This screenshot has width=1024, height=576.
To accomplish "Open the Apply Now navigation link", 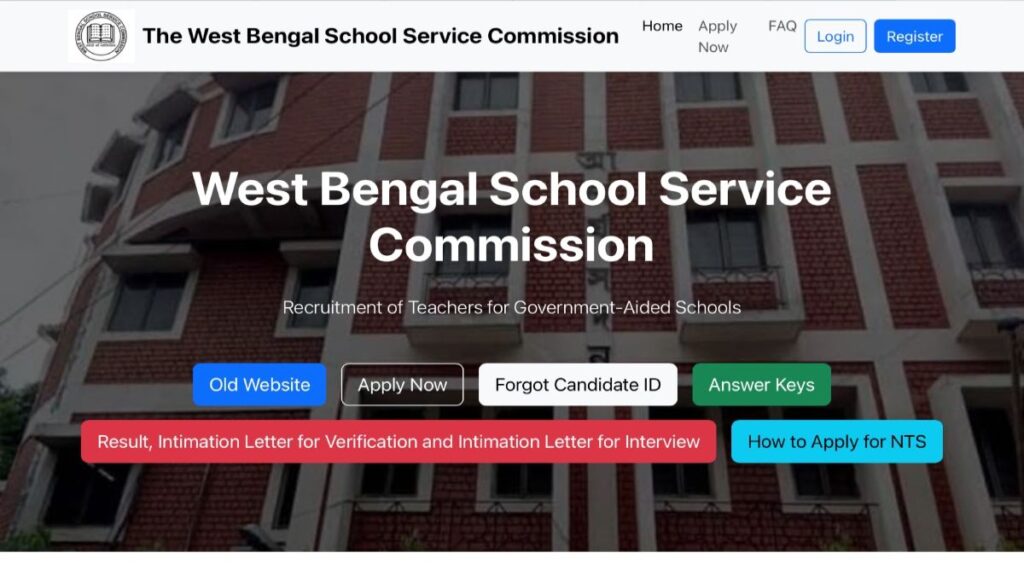I will pyautogui.click(x=717, y=37).
